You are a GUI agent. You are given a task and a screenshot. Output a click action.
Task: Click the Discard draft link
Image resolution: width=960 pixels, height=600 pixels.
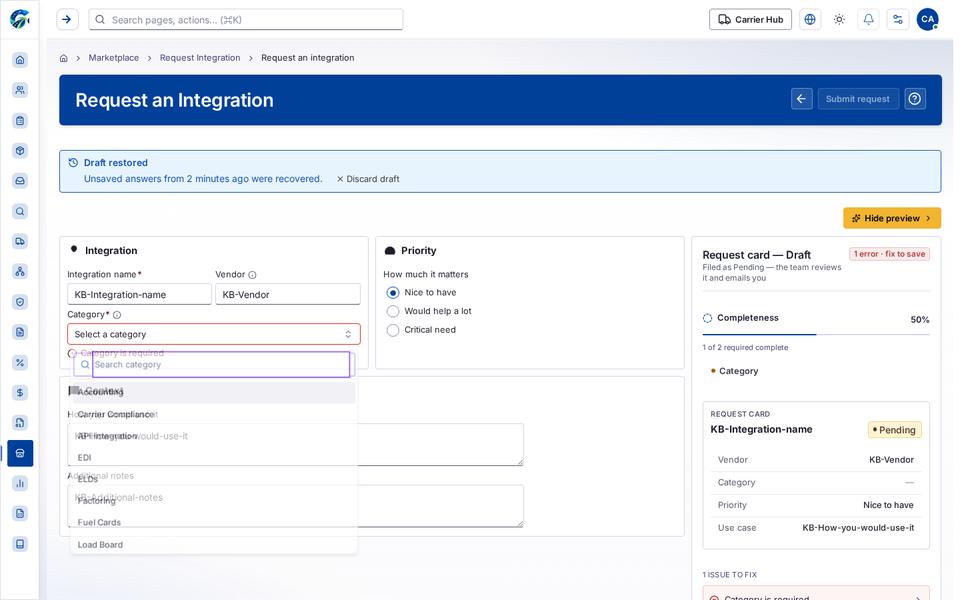coord(368,179)
